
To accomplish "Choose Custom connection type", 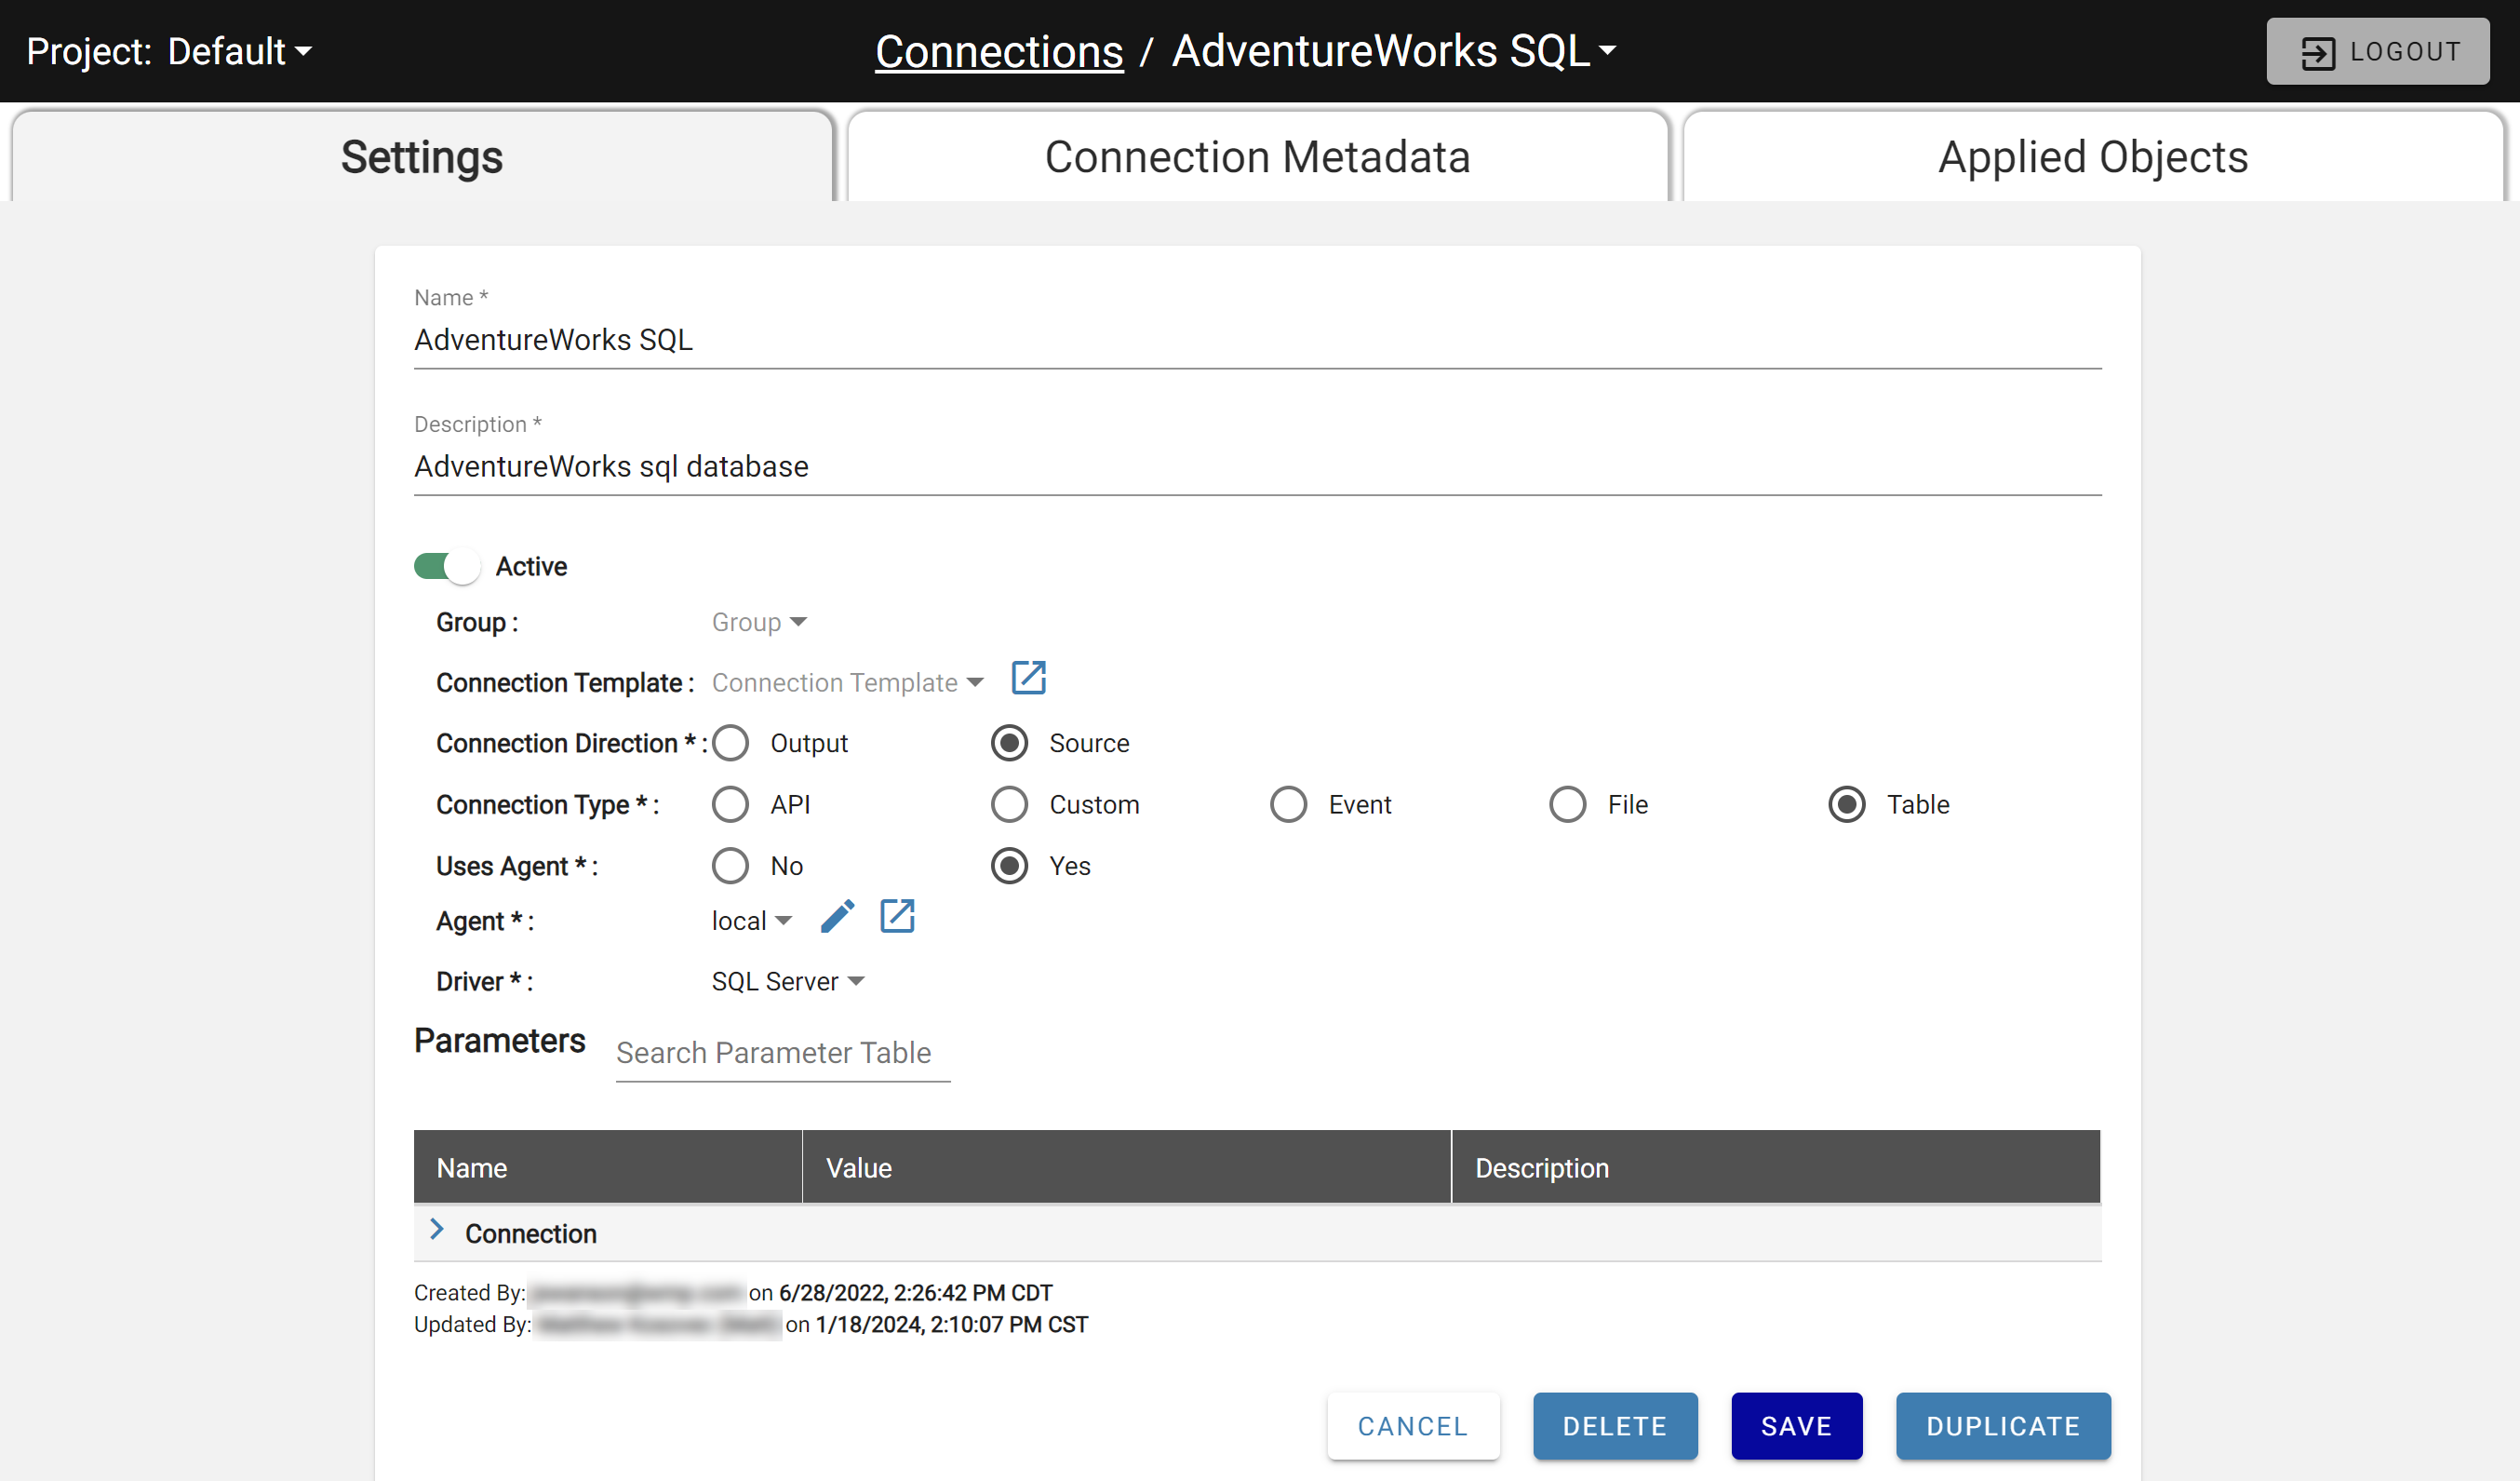I will pyautogui.click(x=1009, y=804).
